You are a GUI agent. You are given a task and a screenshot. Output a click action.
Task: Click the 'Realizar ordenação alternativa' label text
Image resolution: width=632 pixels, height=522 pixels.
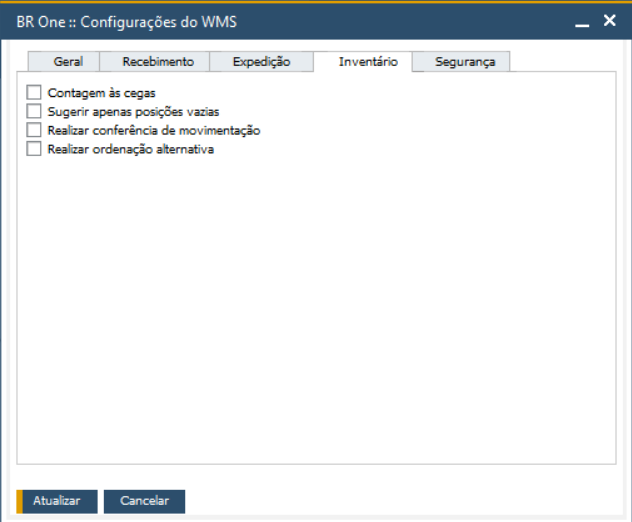[x=131, y=150]
